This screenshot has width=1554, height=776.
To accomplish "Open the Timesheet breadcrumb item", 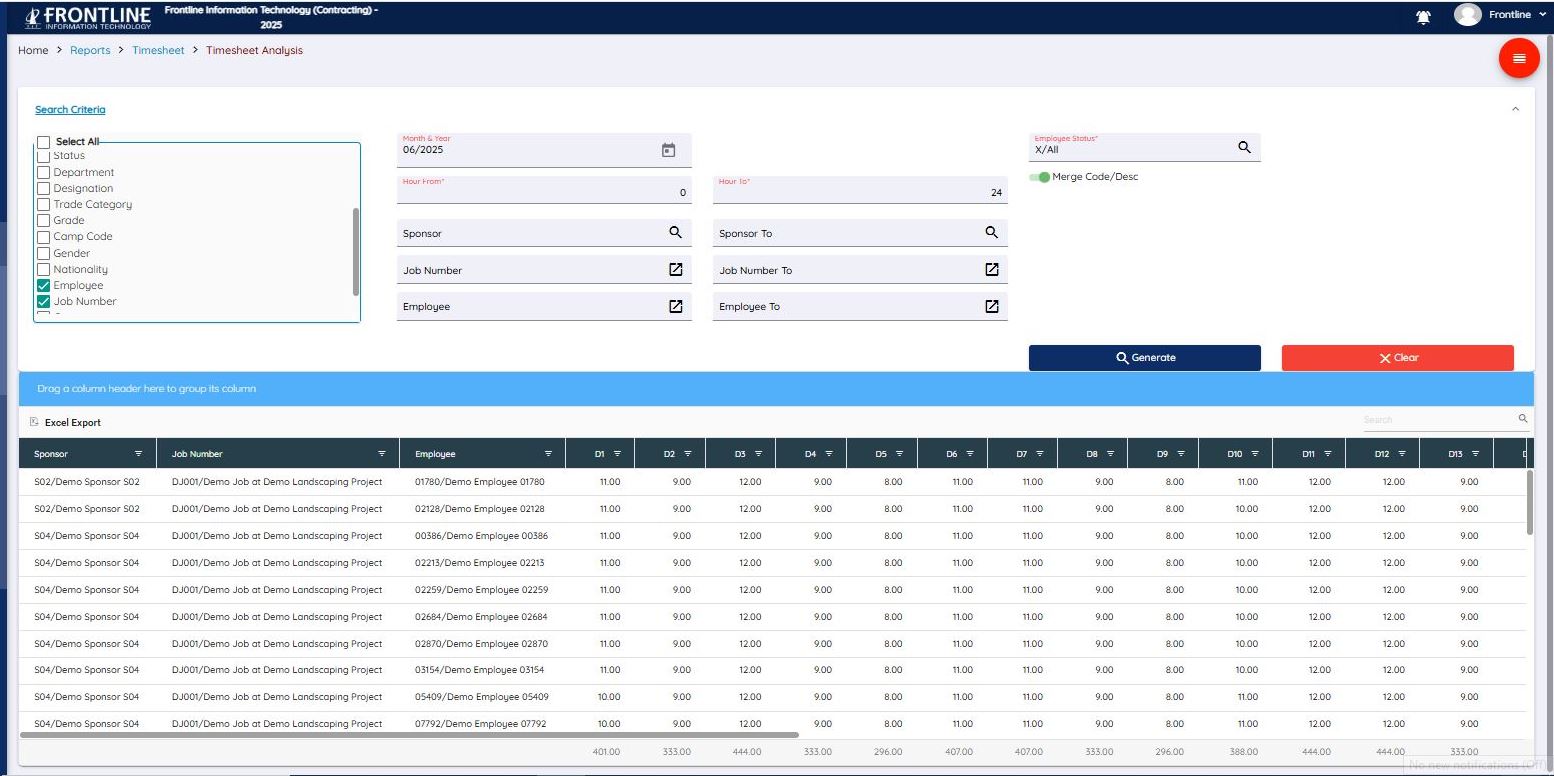I will coord(158,50).
